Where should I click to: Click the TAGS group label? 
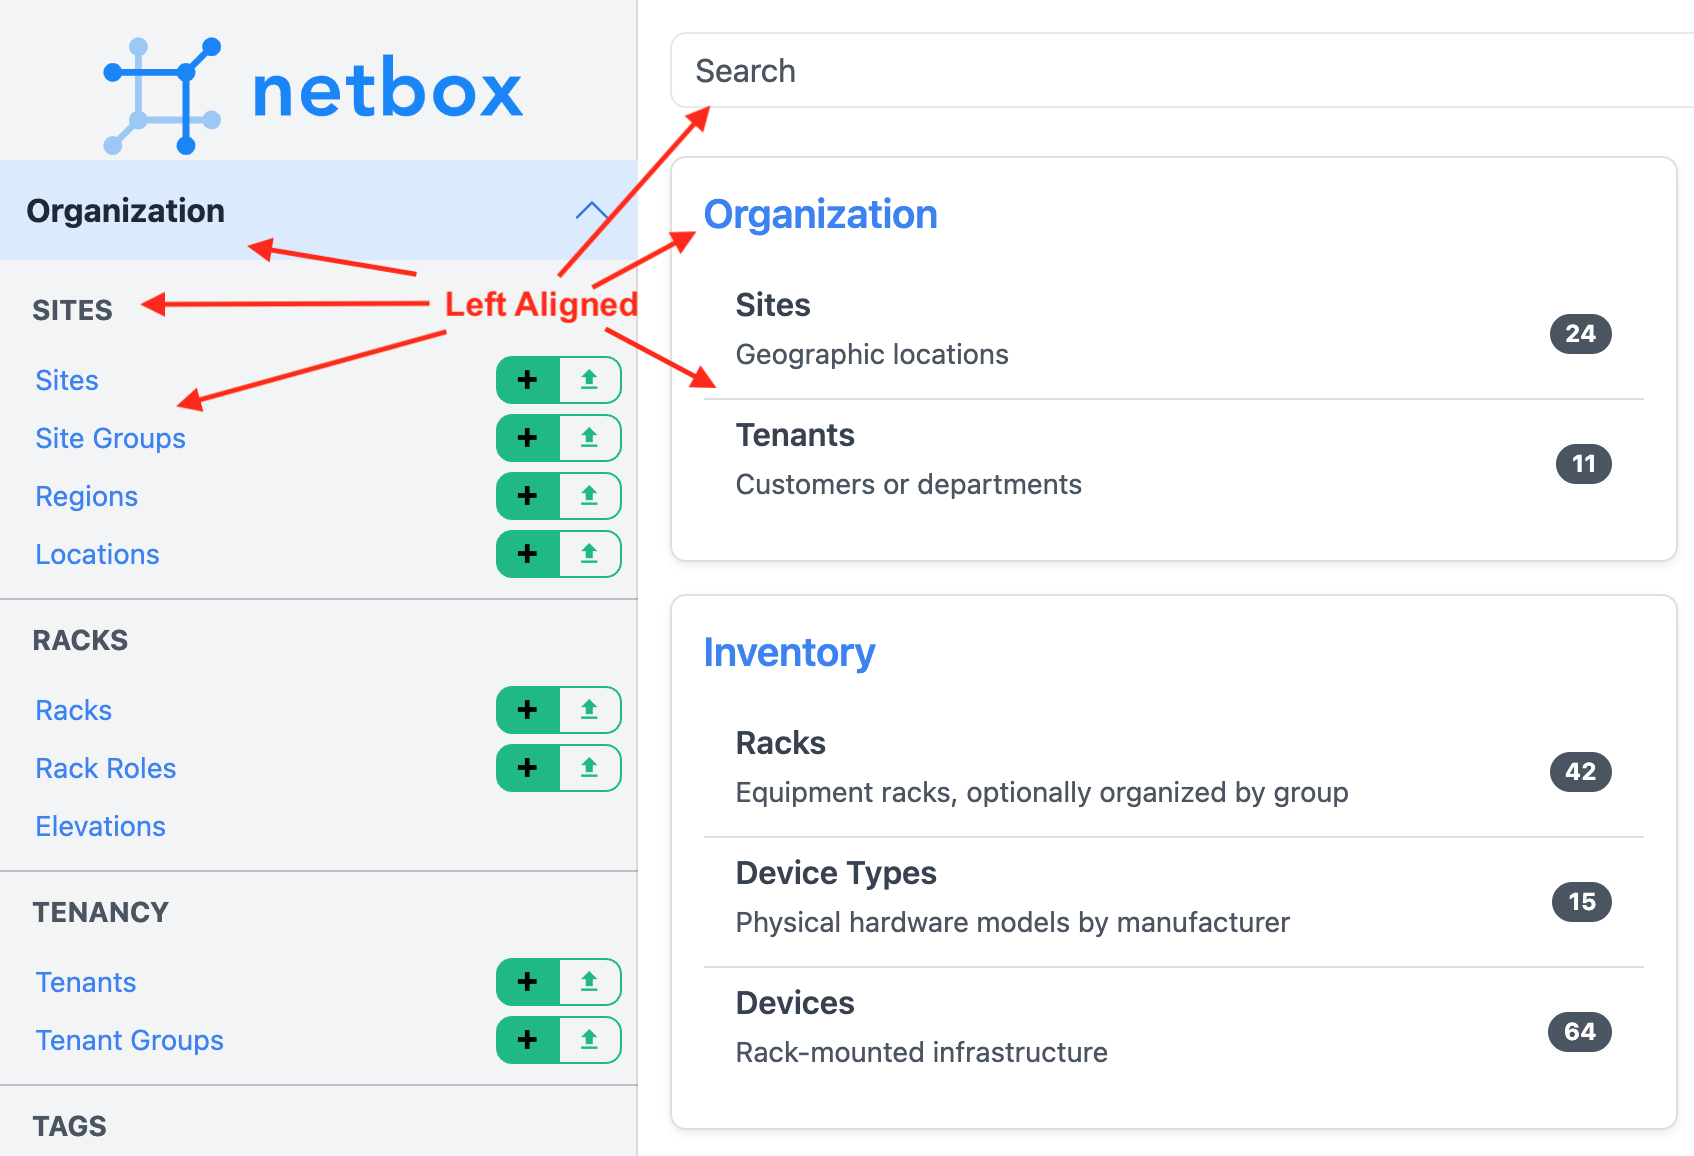coord(69,1126)
